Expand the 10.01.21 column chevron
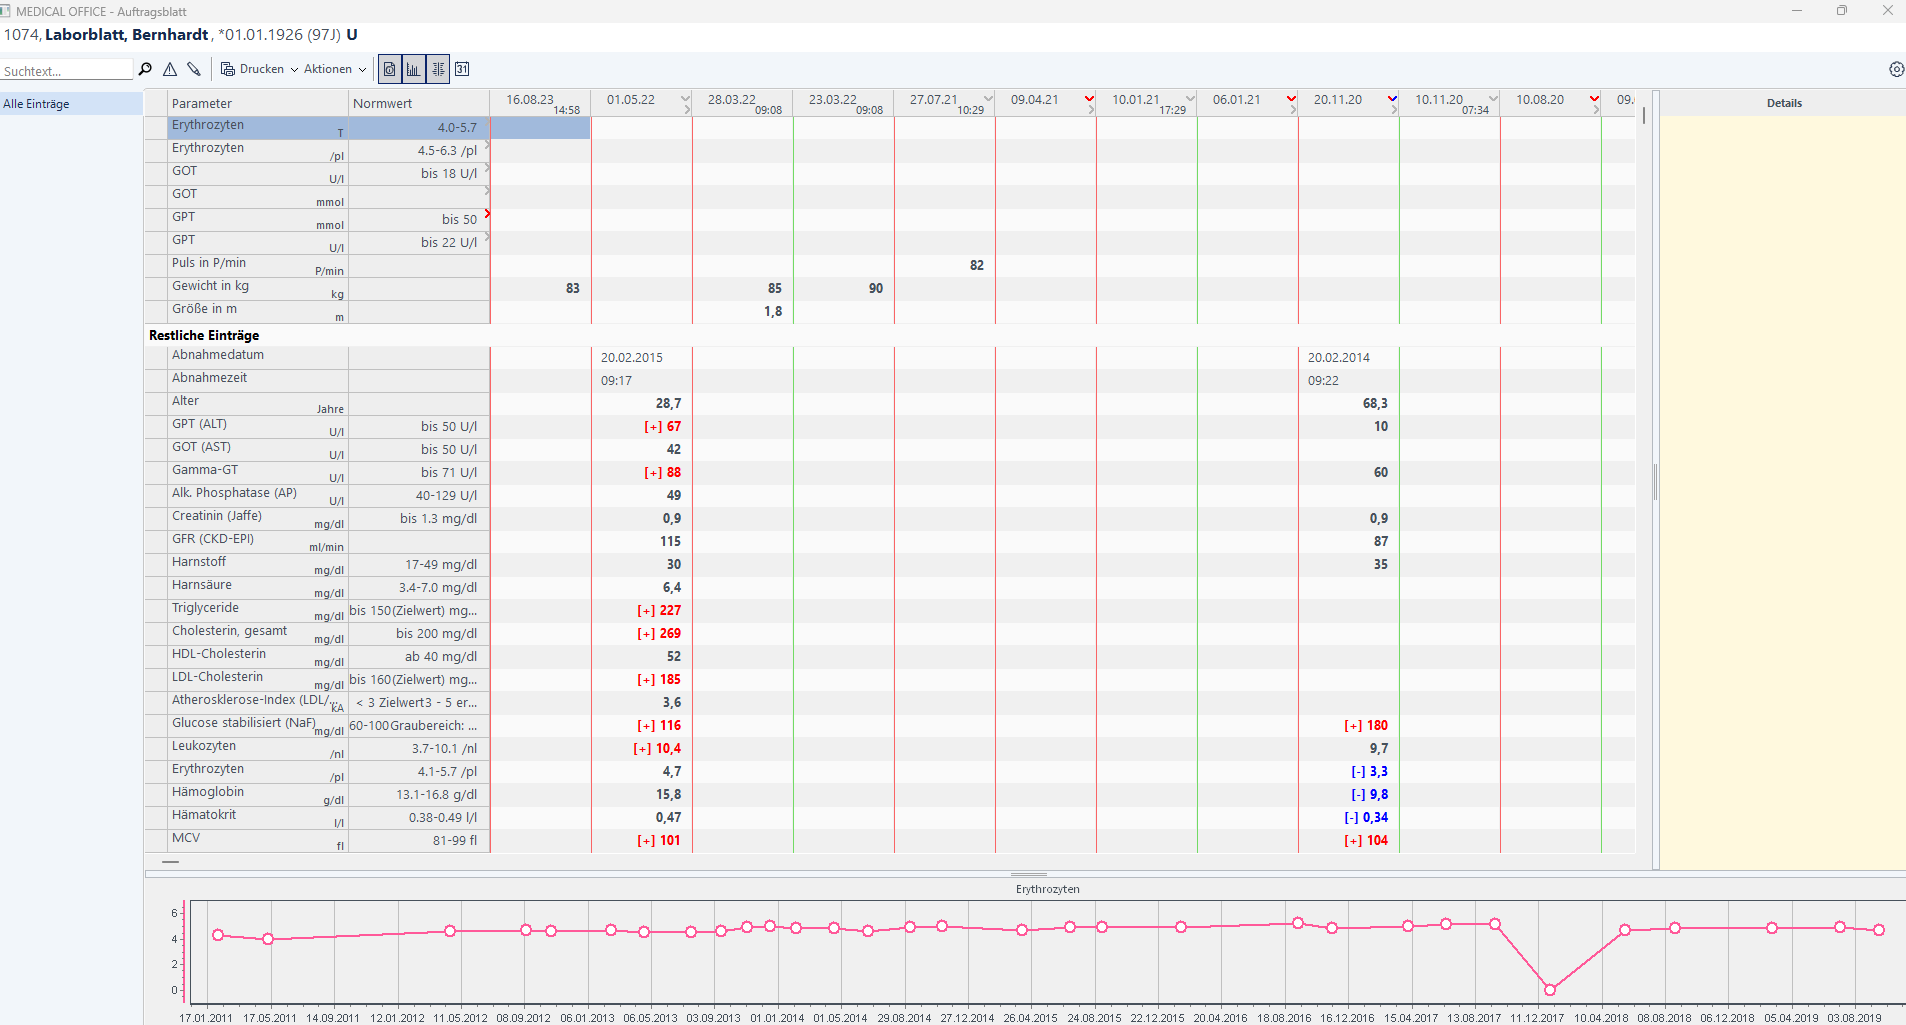This screenshot has height=1025, width=1906. [x=1191, y=98]
